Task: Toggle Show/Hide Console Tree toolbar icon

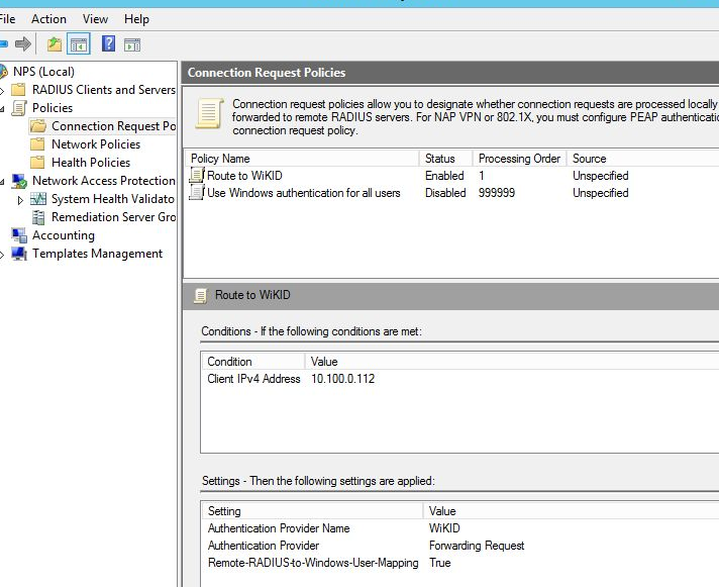Action: [79, 44]
